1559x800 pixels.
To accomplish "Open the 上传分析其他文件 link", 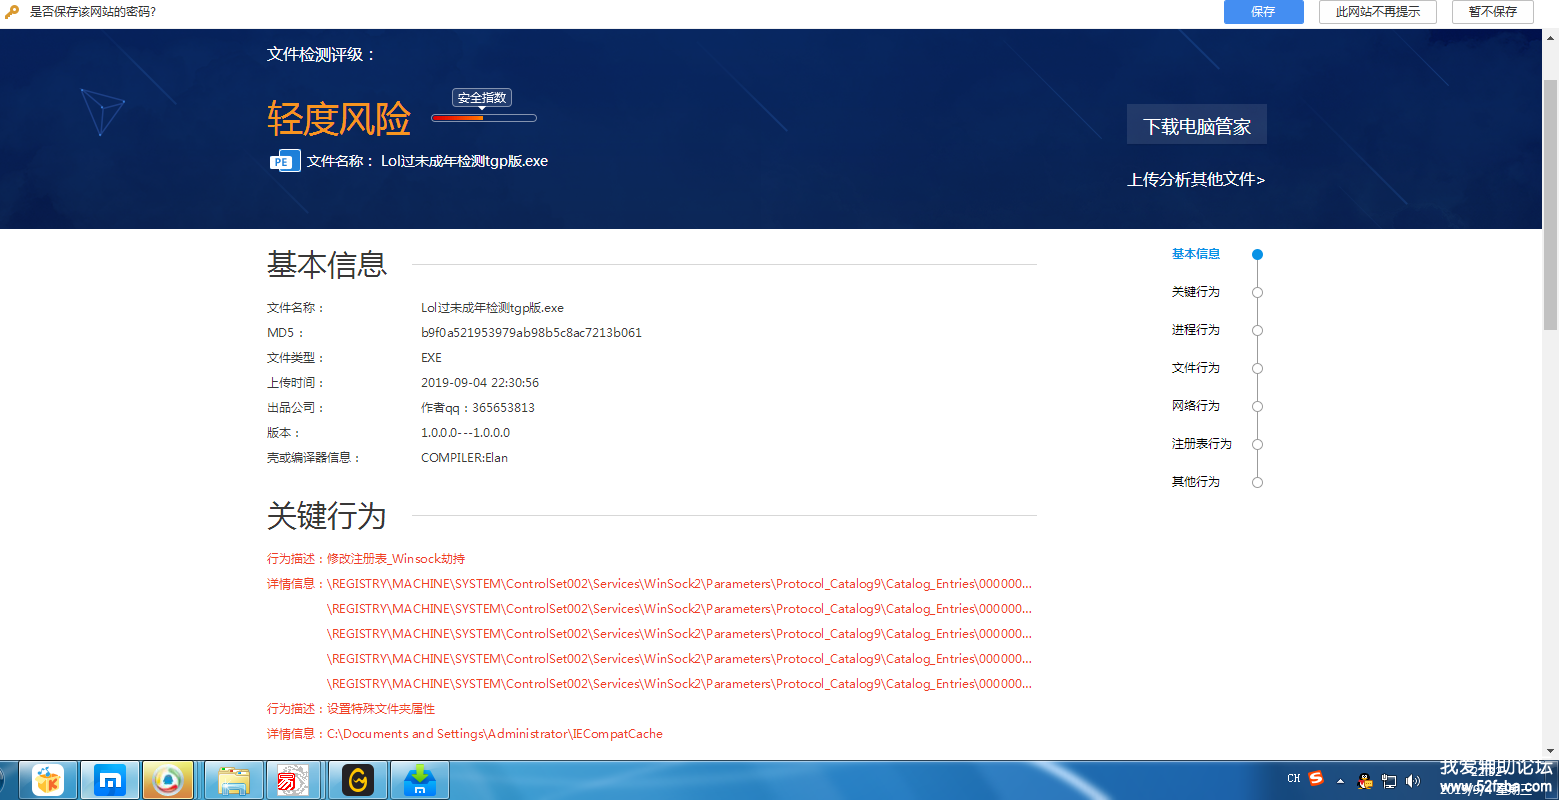I will point(1196,180).
